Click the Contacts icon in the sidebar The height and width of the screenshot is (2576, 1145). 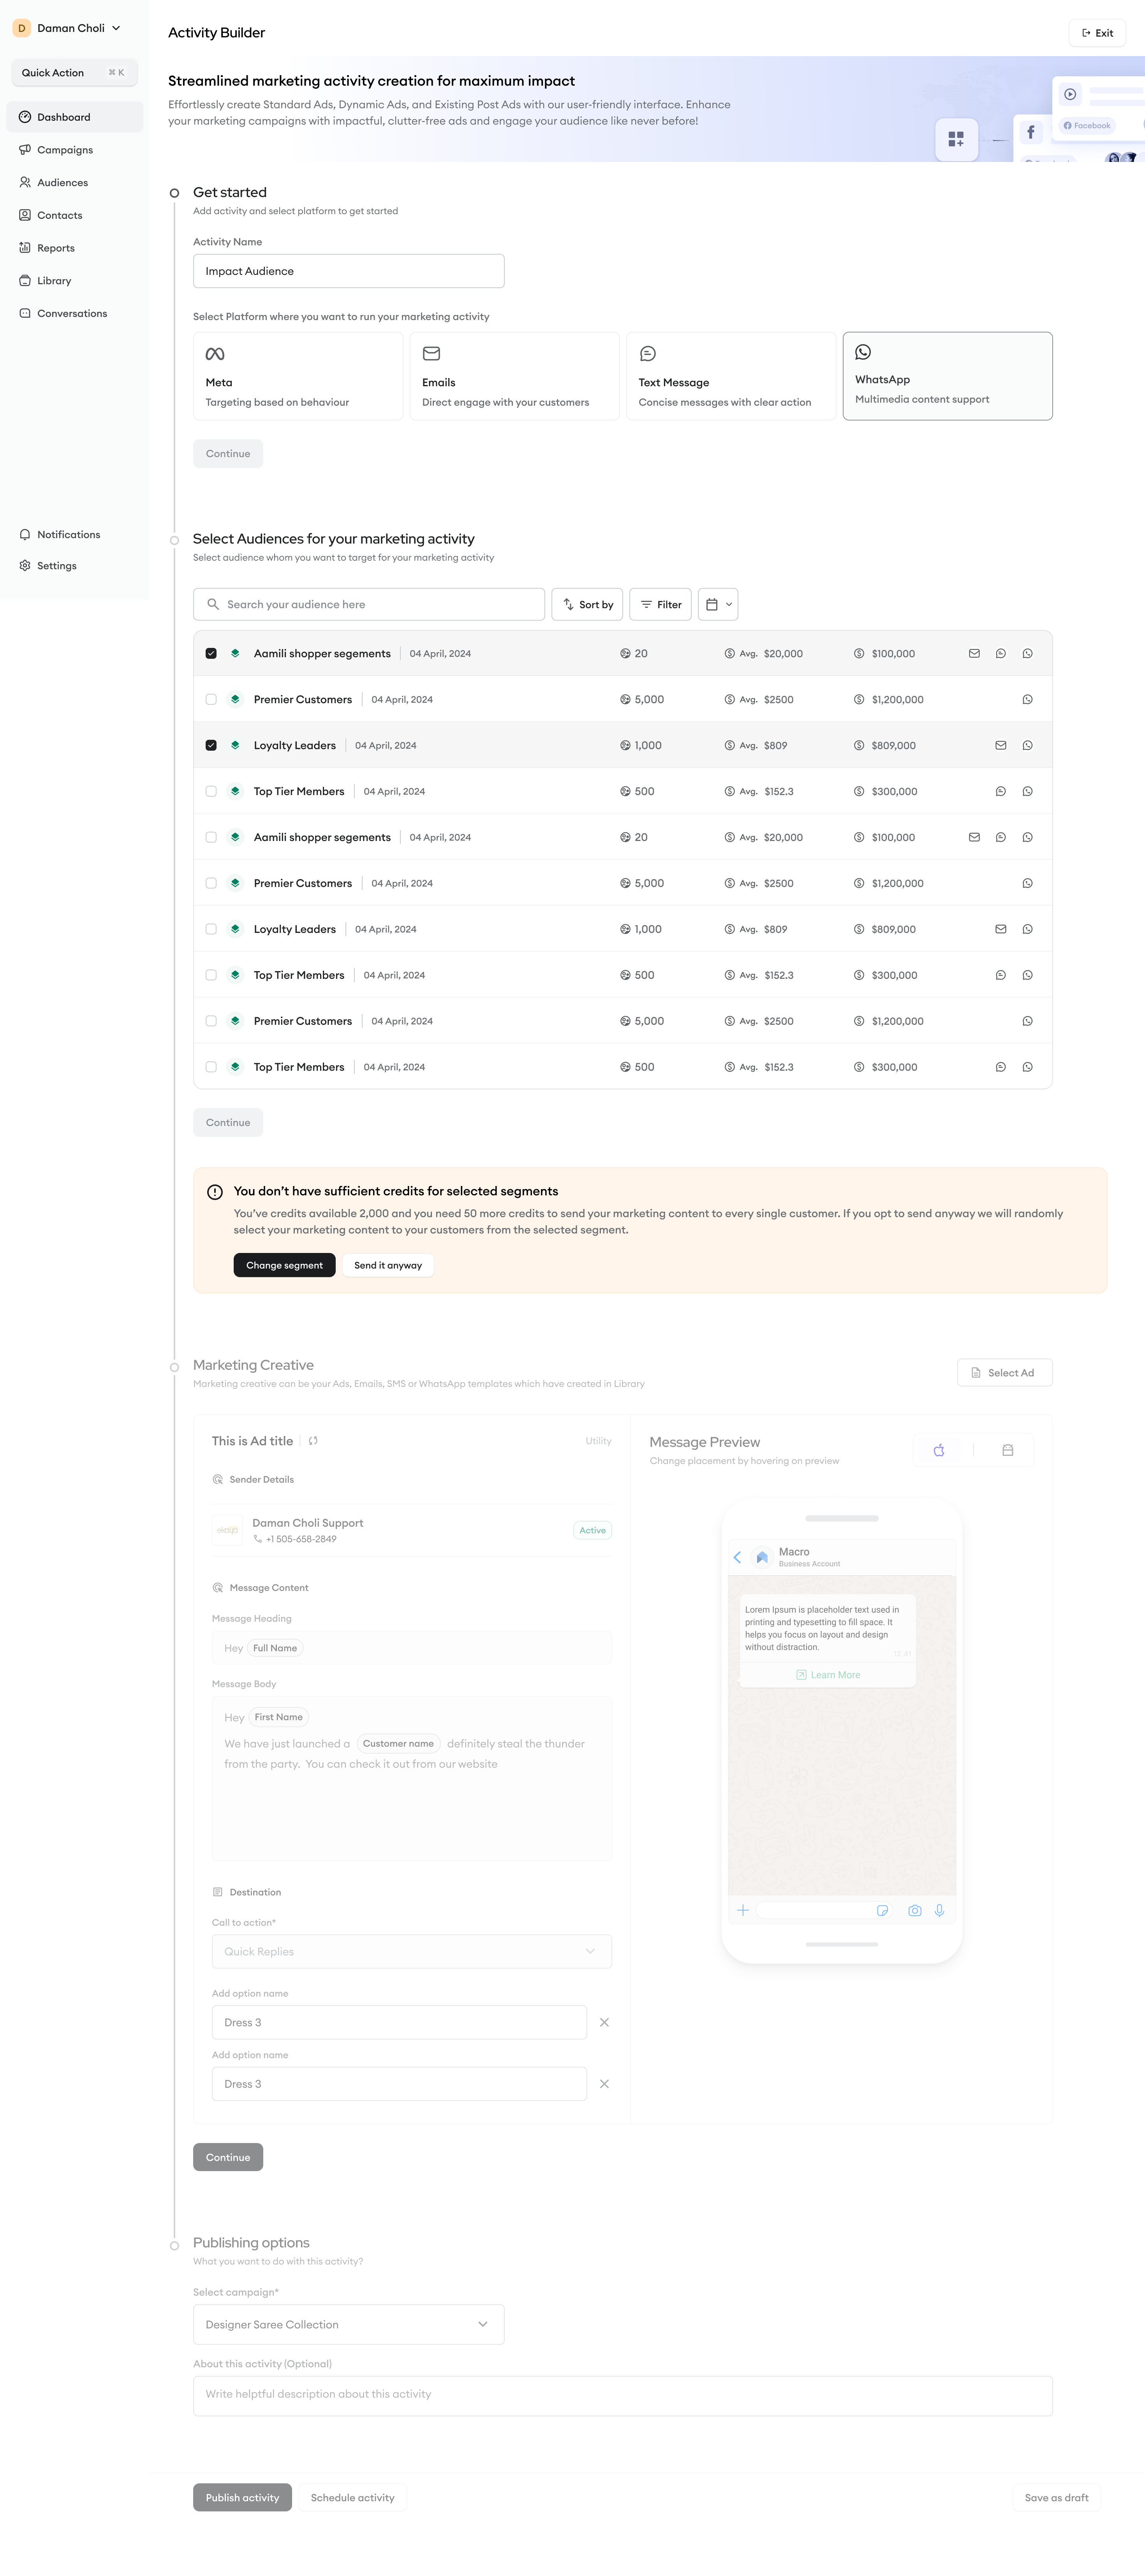(x=25, y=215)
